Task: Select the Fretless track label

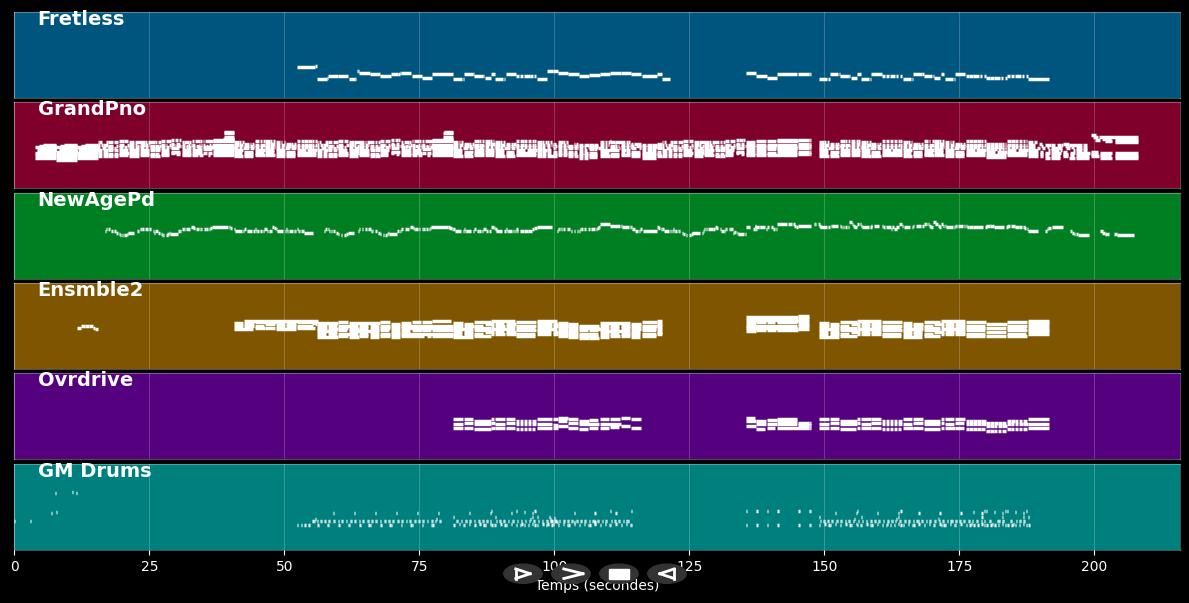Action: pos(81,19)
